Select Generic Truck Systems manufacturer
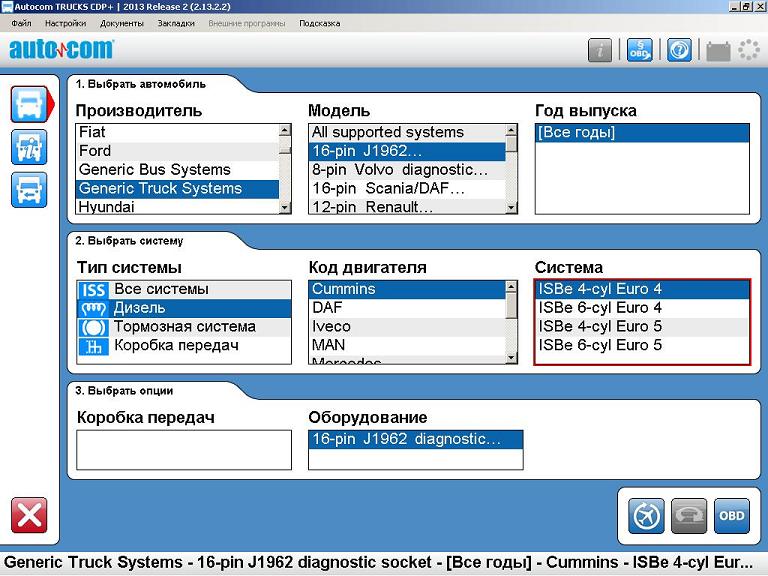The image size is (768, 576). [177, 189]
